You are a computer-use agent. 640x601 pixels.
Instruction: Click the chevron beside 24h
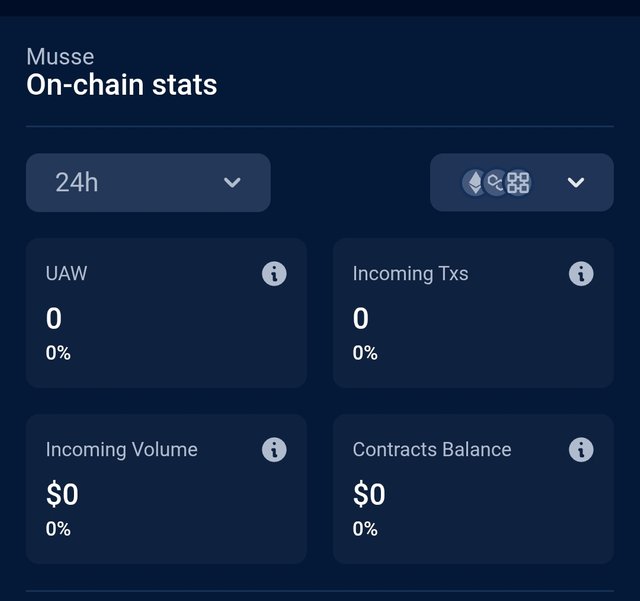pos(232,182)
